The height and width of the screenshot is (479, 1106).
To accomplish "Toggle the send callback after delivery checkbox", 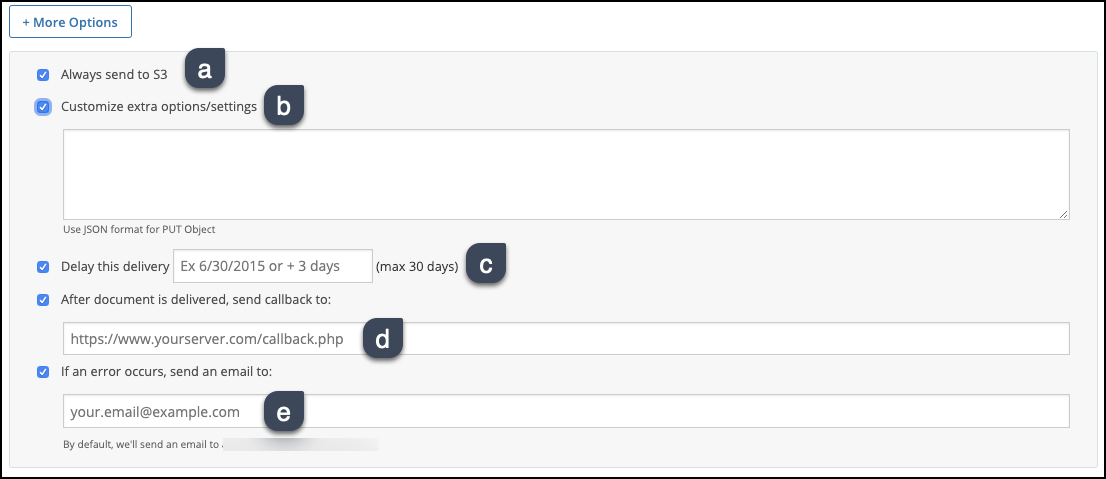I will click(43, 299).
